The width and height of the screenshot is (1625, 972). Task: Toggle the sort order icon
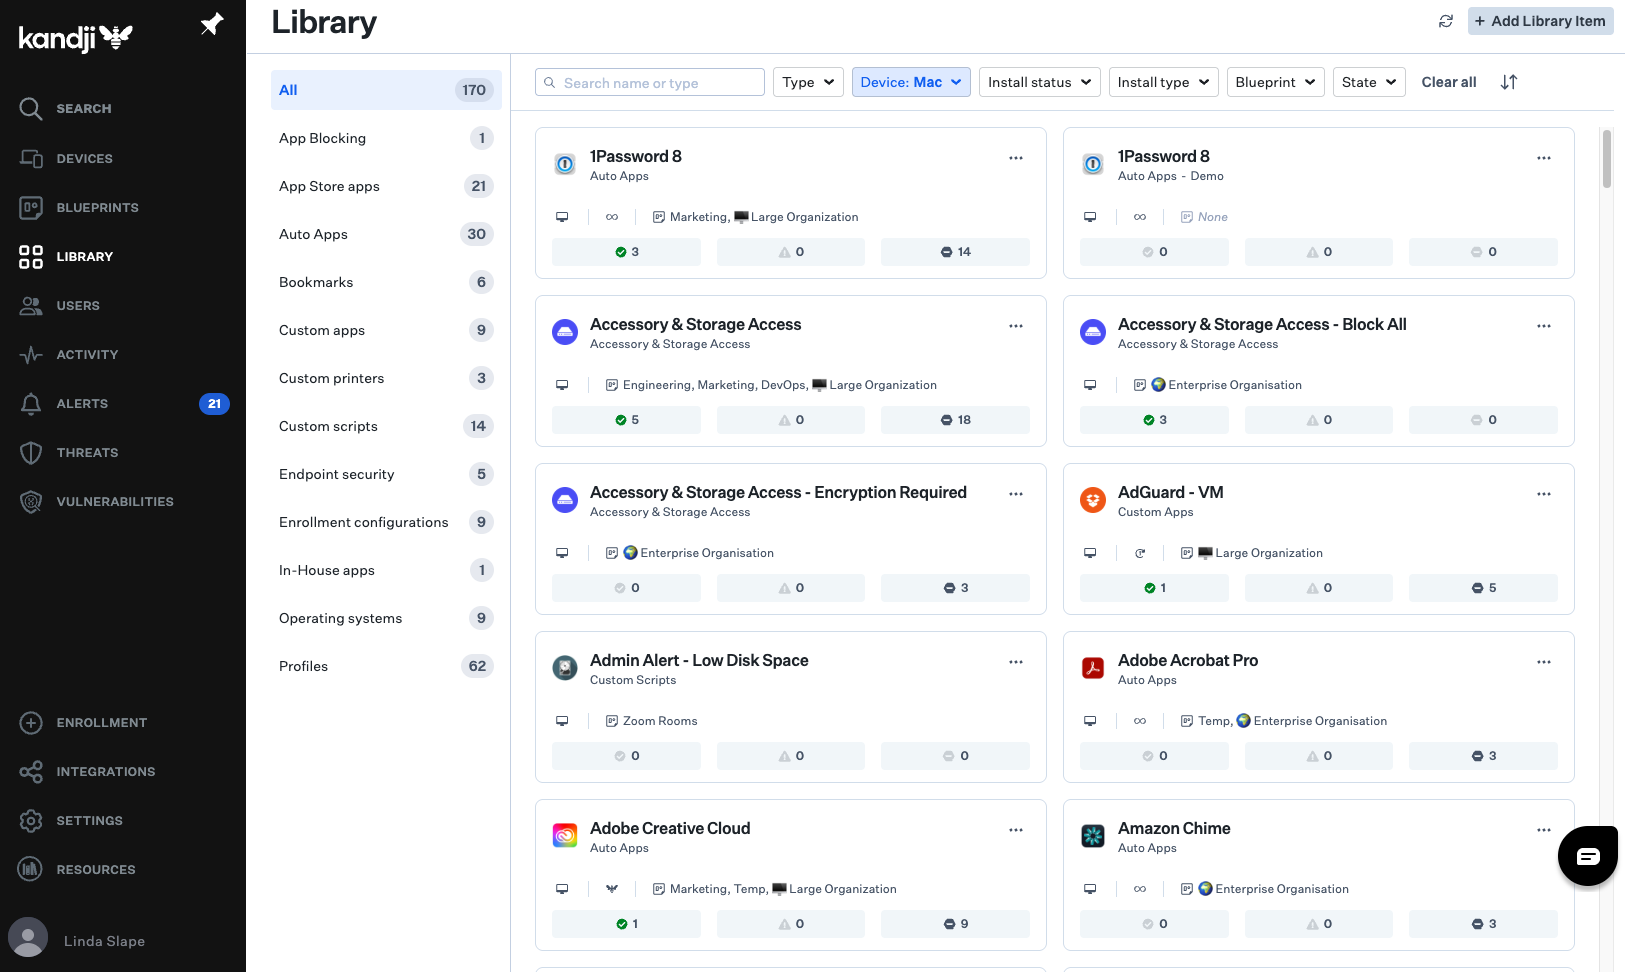1509,82
